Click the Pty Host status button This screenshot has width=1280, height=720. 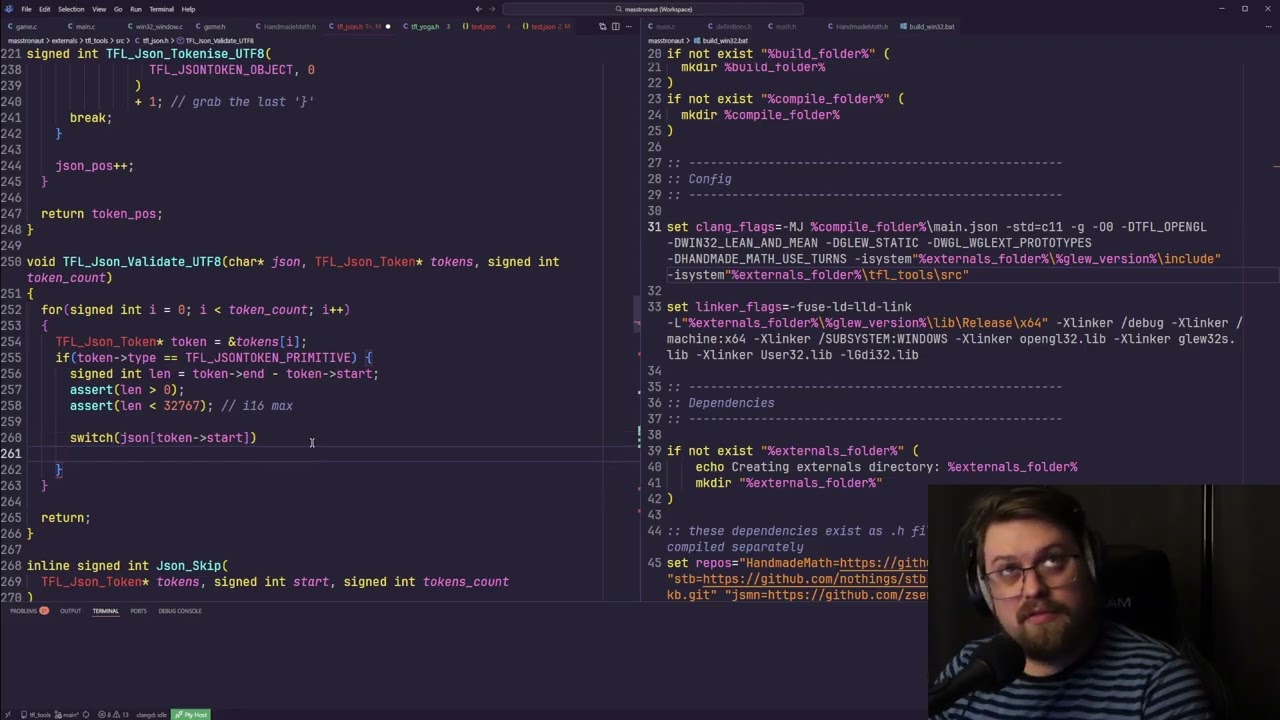(x=191, y=715)
